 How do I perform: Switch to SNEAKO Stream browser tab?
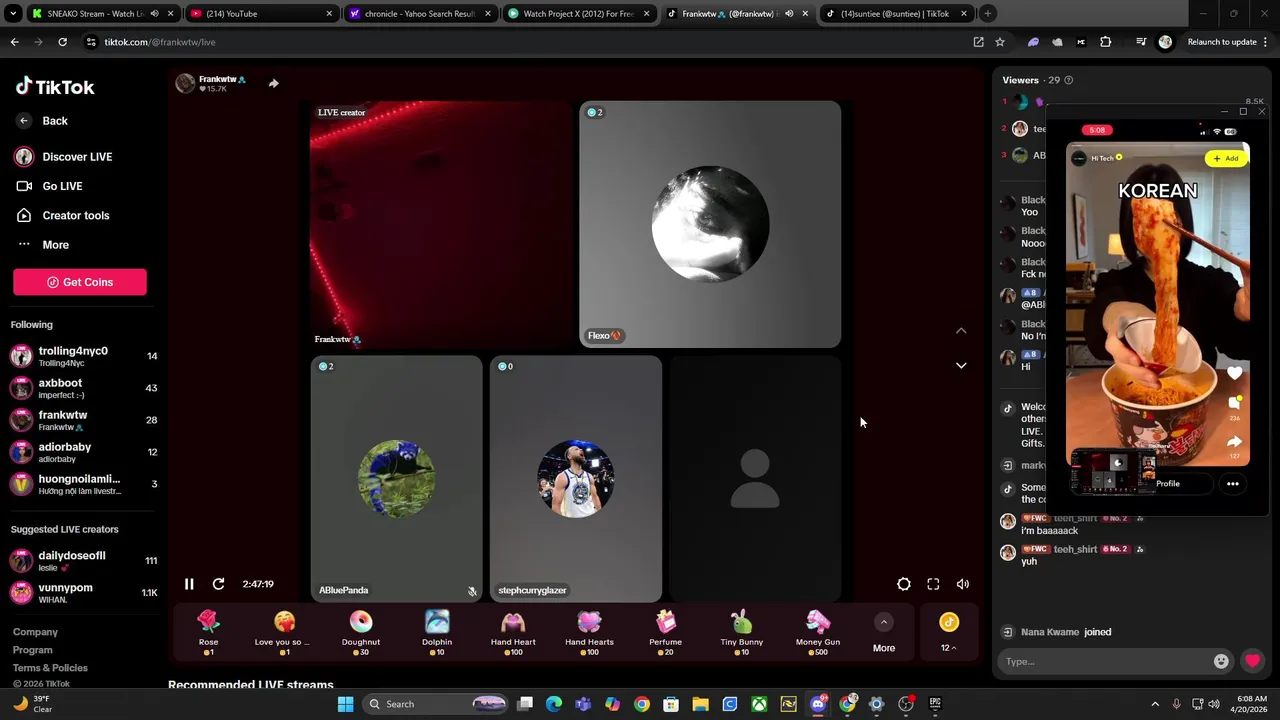(103, 14)
